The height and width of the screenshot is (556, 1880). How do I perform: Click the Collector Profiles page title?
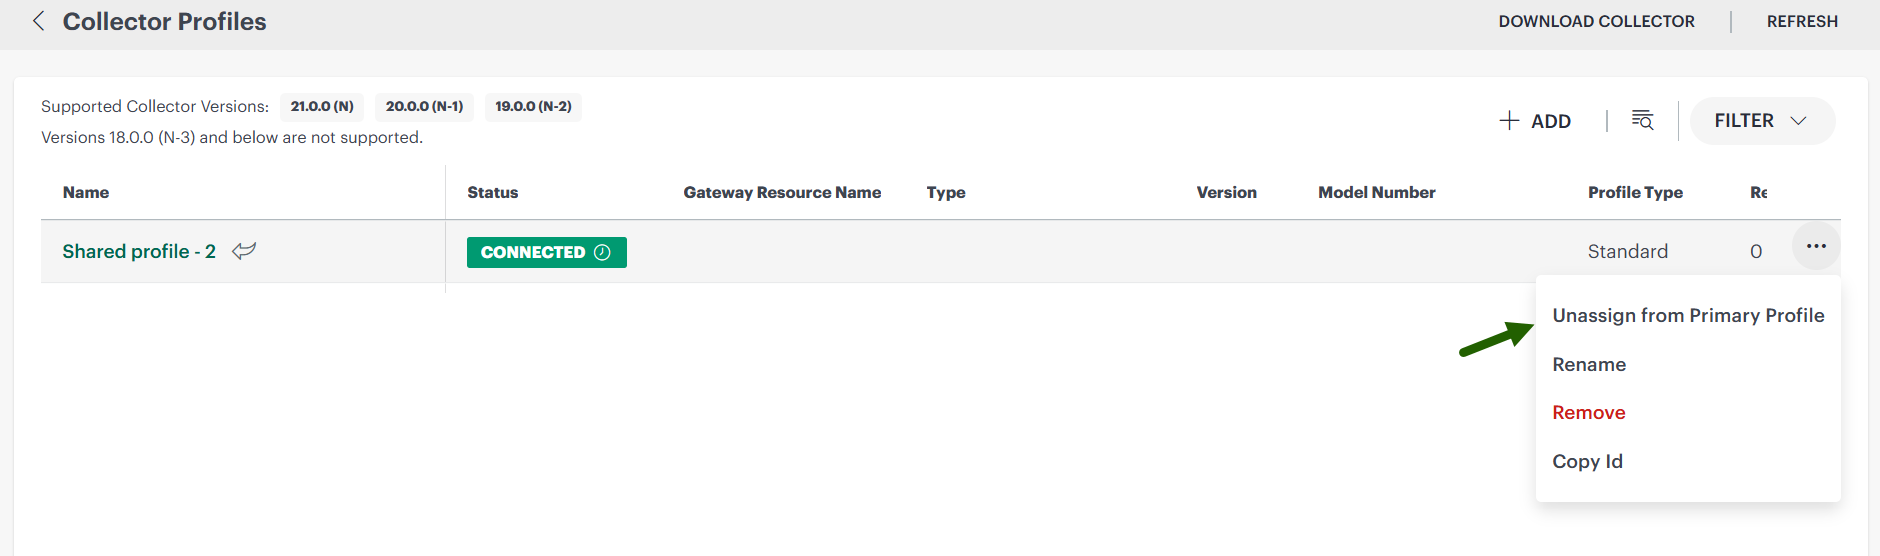click(164, 21)
